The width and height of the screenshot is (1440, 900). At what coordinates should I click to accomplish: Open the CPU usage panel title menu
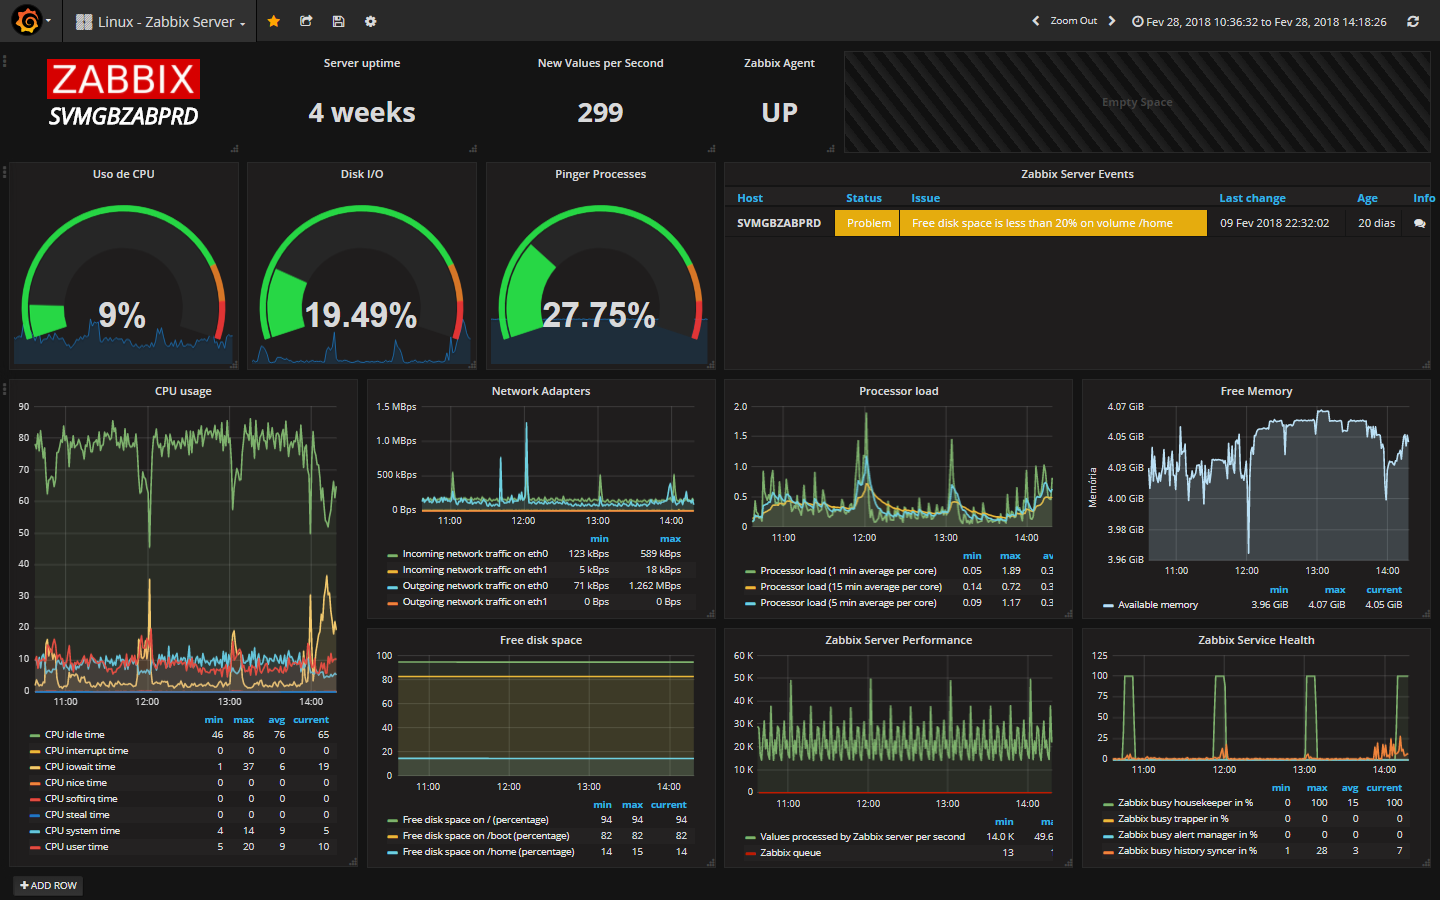(x=183, y=391)
